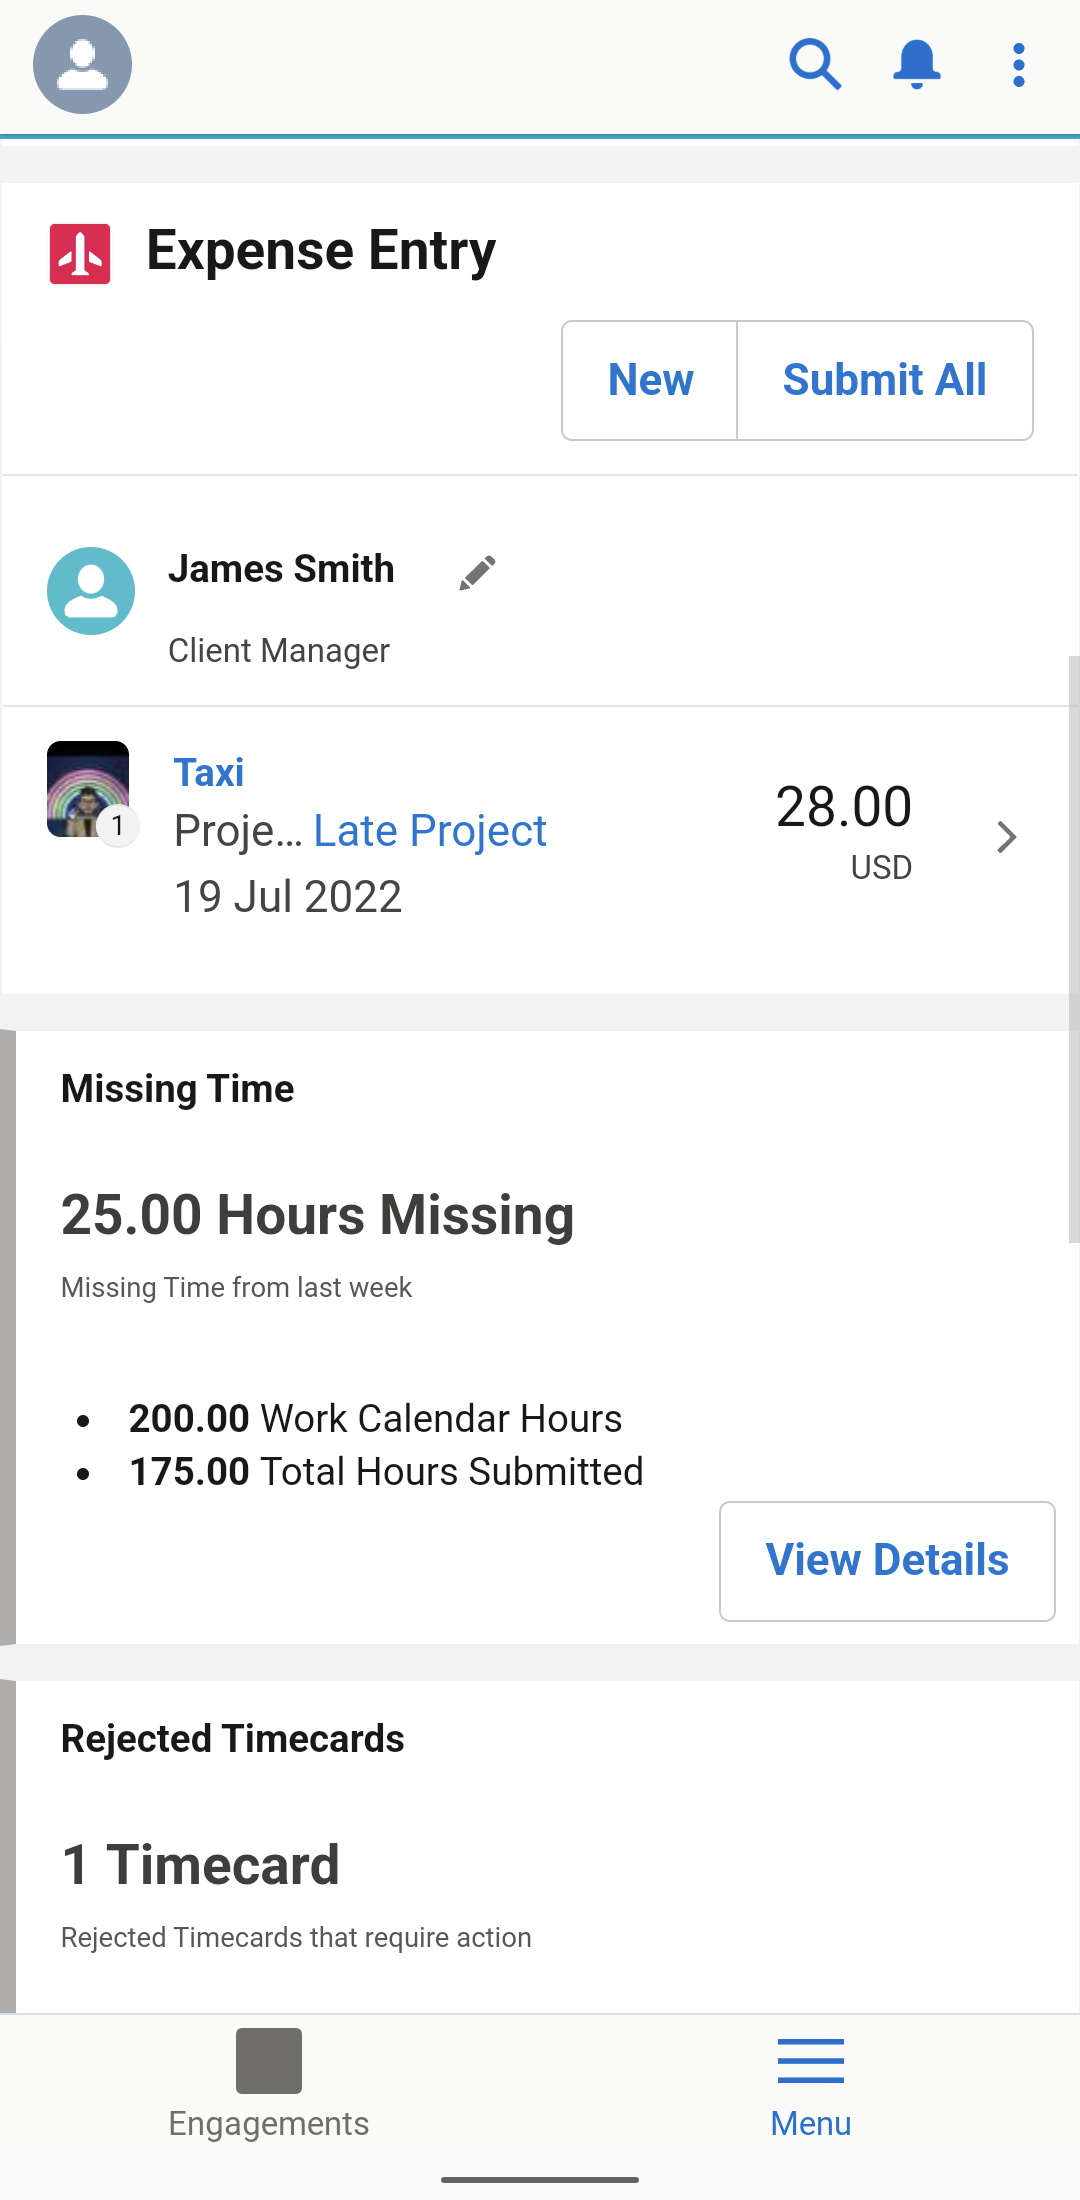Tap the Taxi receipt thumbnail image
The image size is (1080, 2200).
[88, 789]
